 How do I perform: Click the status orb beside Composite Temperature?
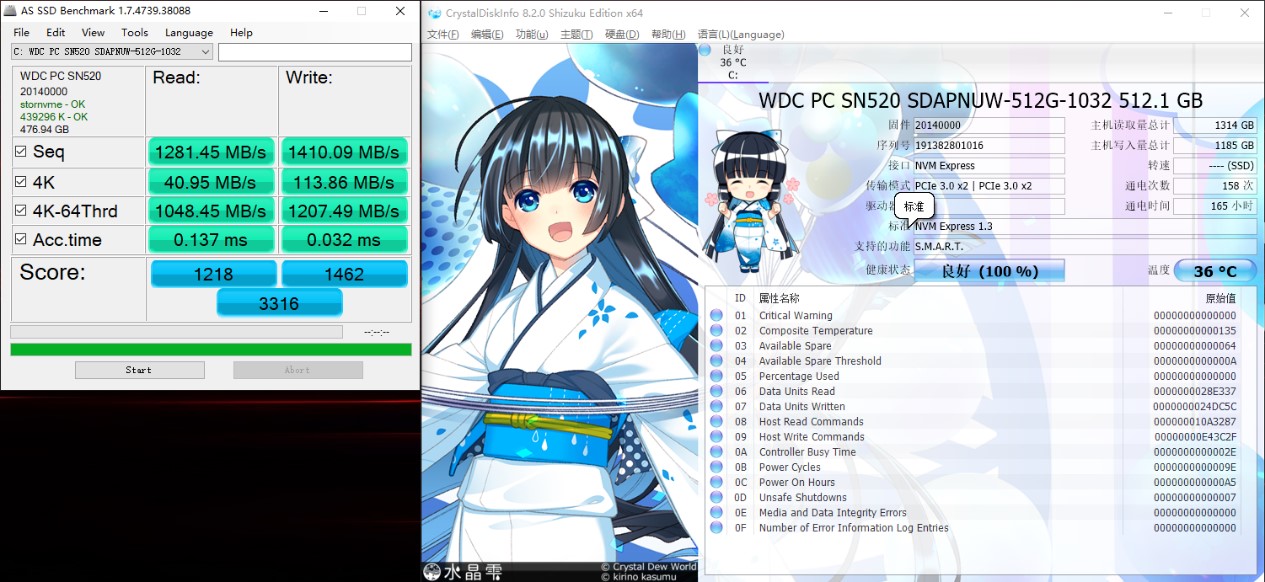(716, 331)
